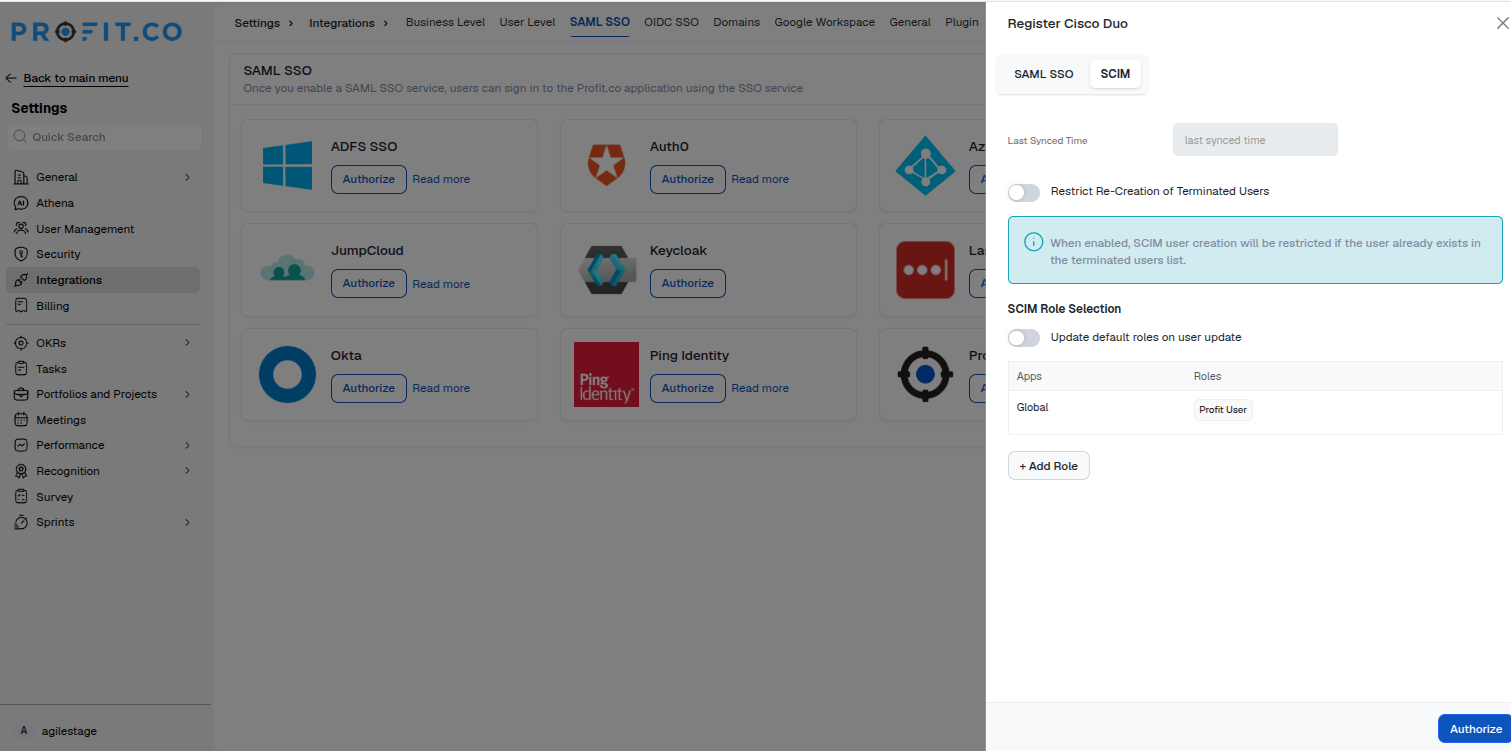Click the Tasks sidebar icon
Viewport: 1511px width, 751px height.
(21, 369)
